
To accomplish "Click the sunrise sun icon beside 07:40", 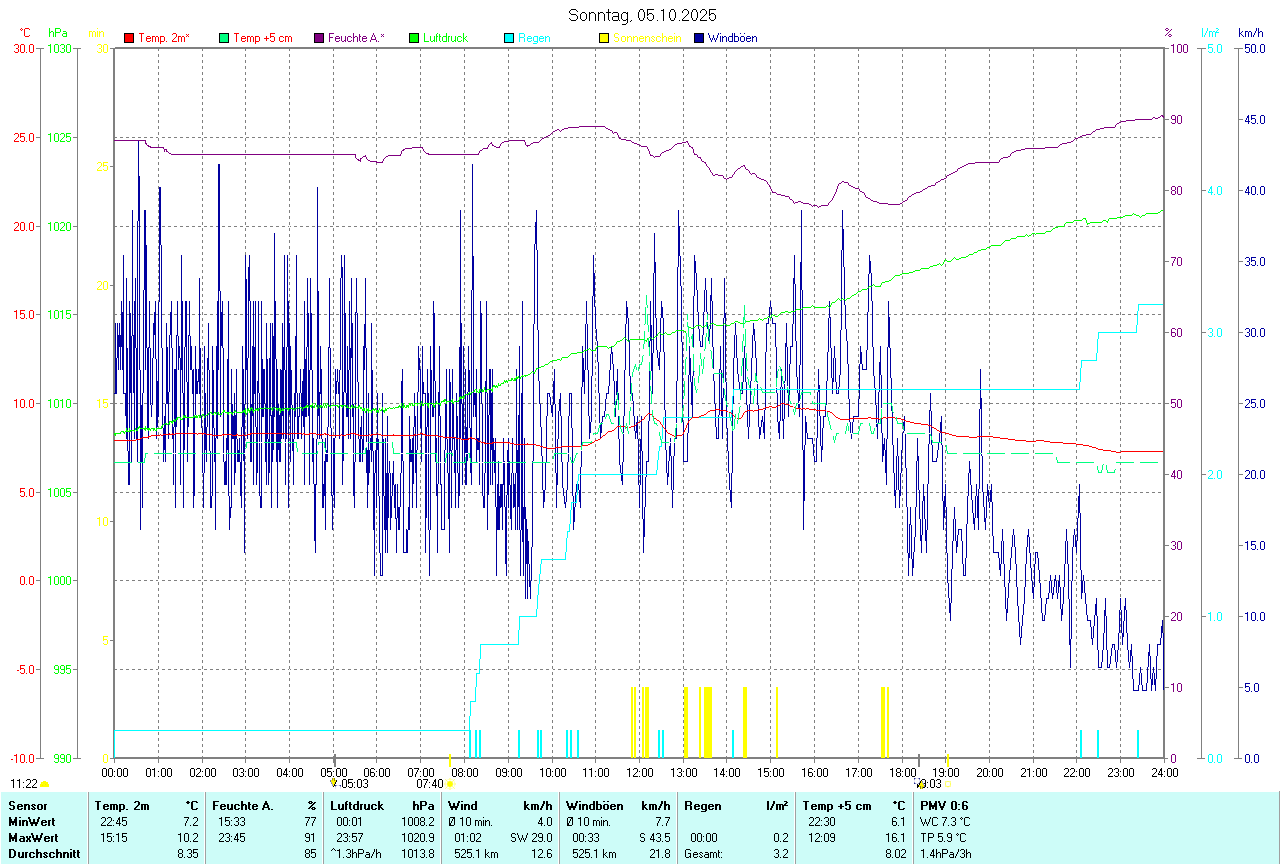I will pos(451,785).
